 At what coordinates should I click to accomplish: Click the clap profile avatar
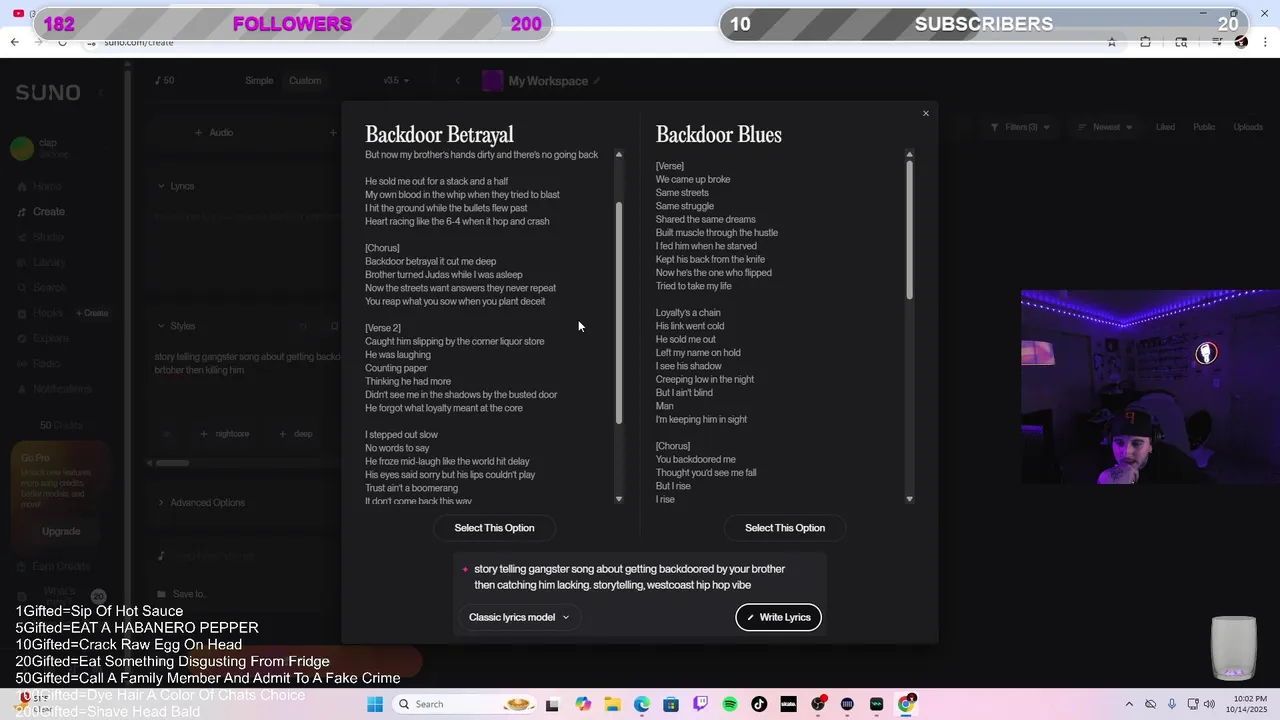click(22, 149)
